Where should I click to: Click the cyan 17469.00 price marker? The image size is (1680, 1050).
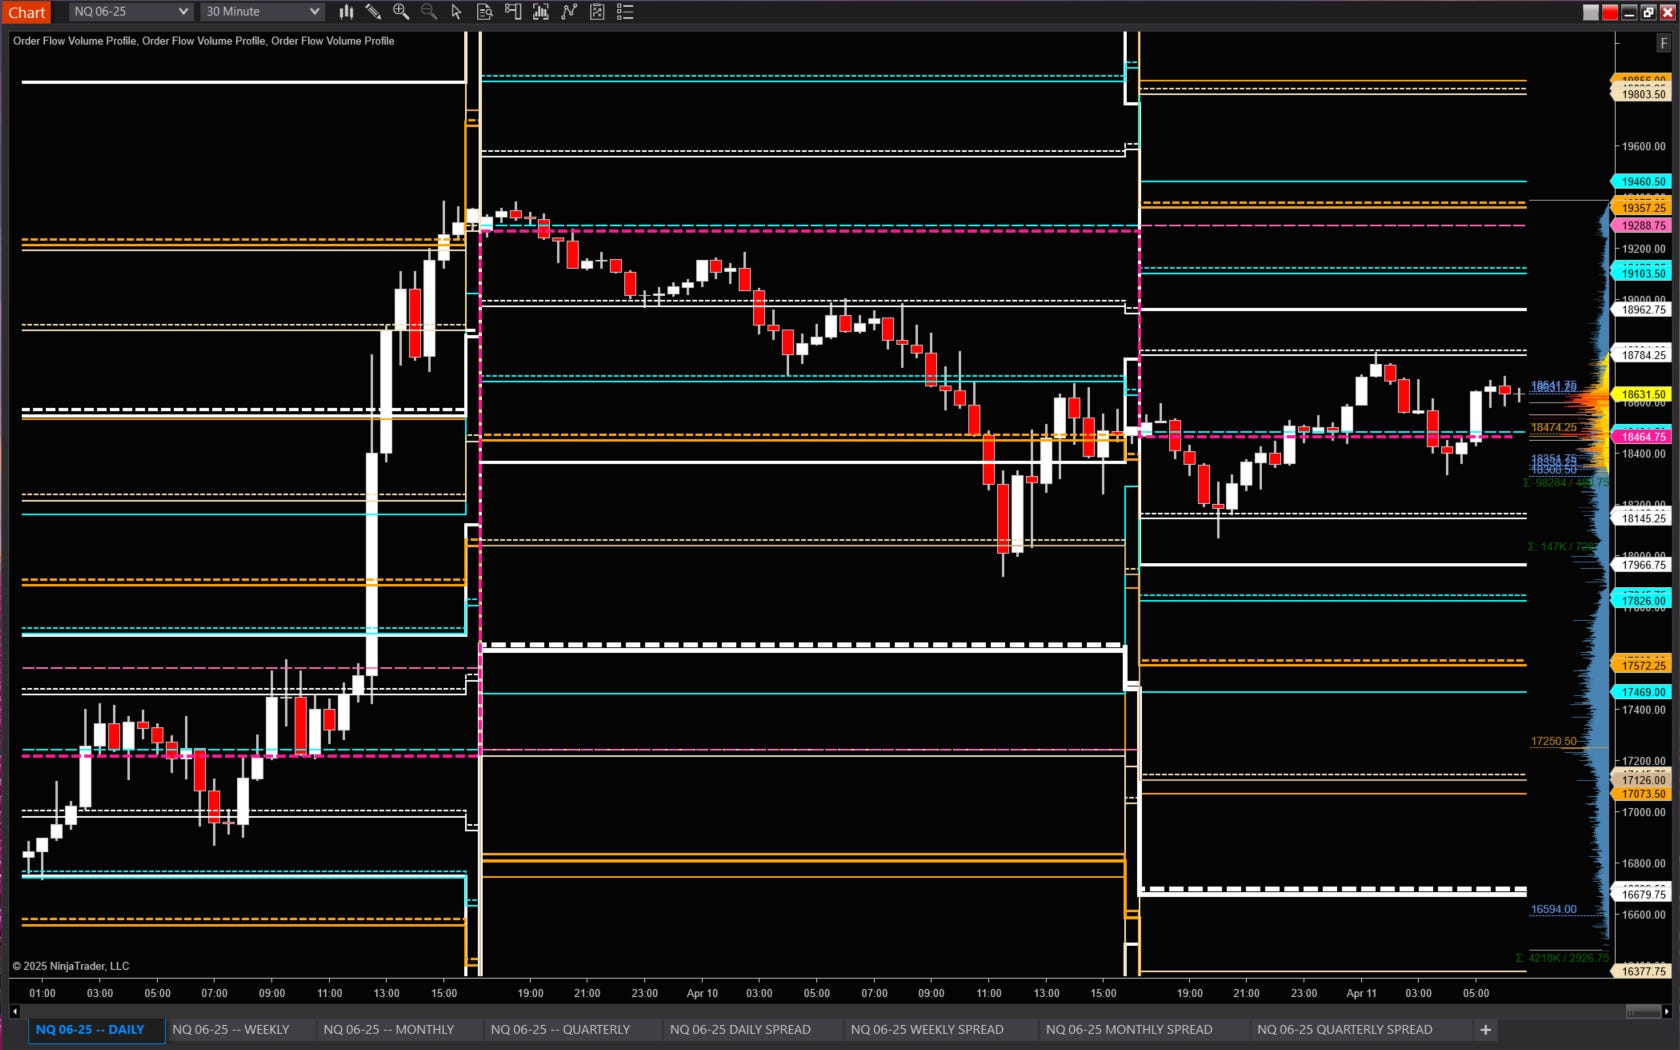tap(1643, 691)
